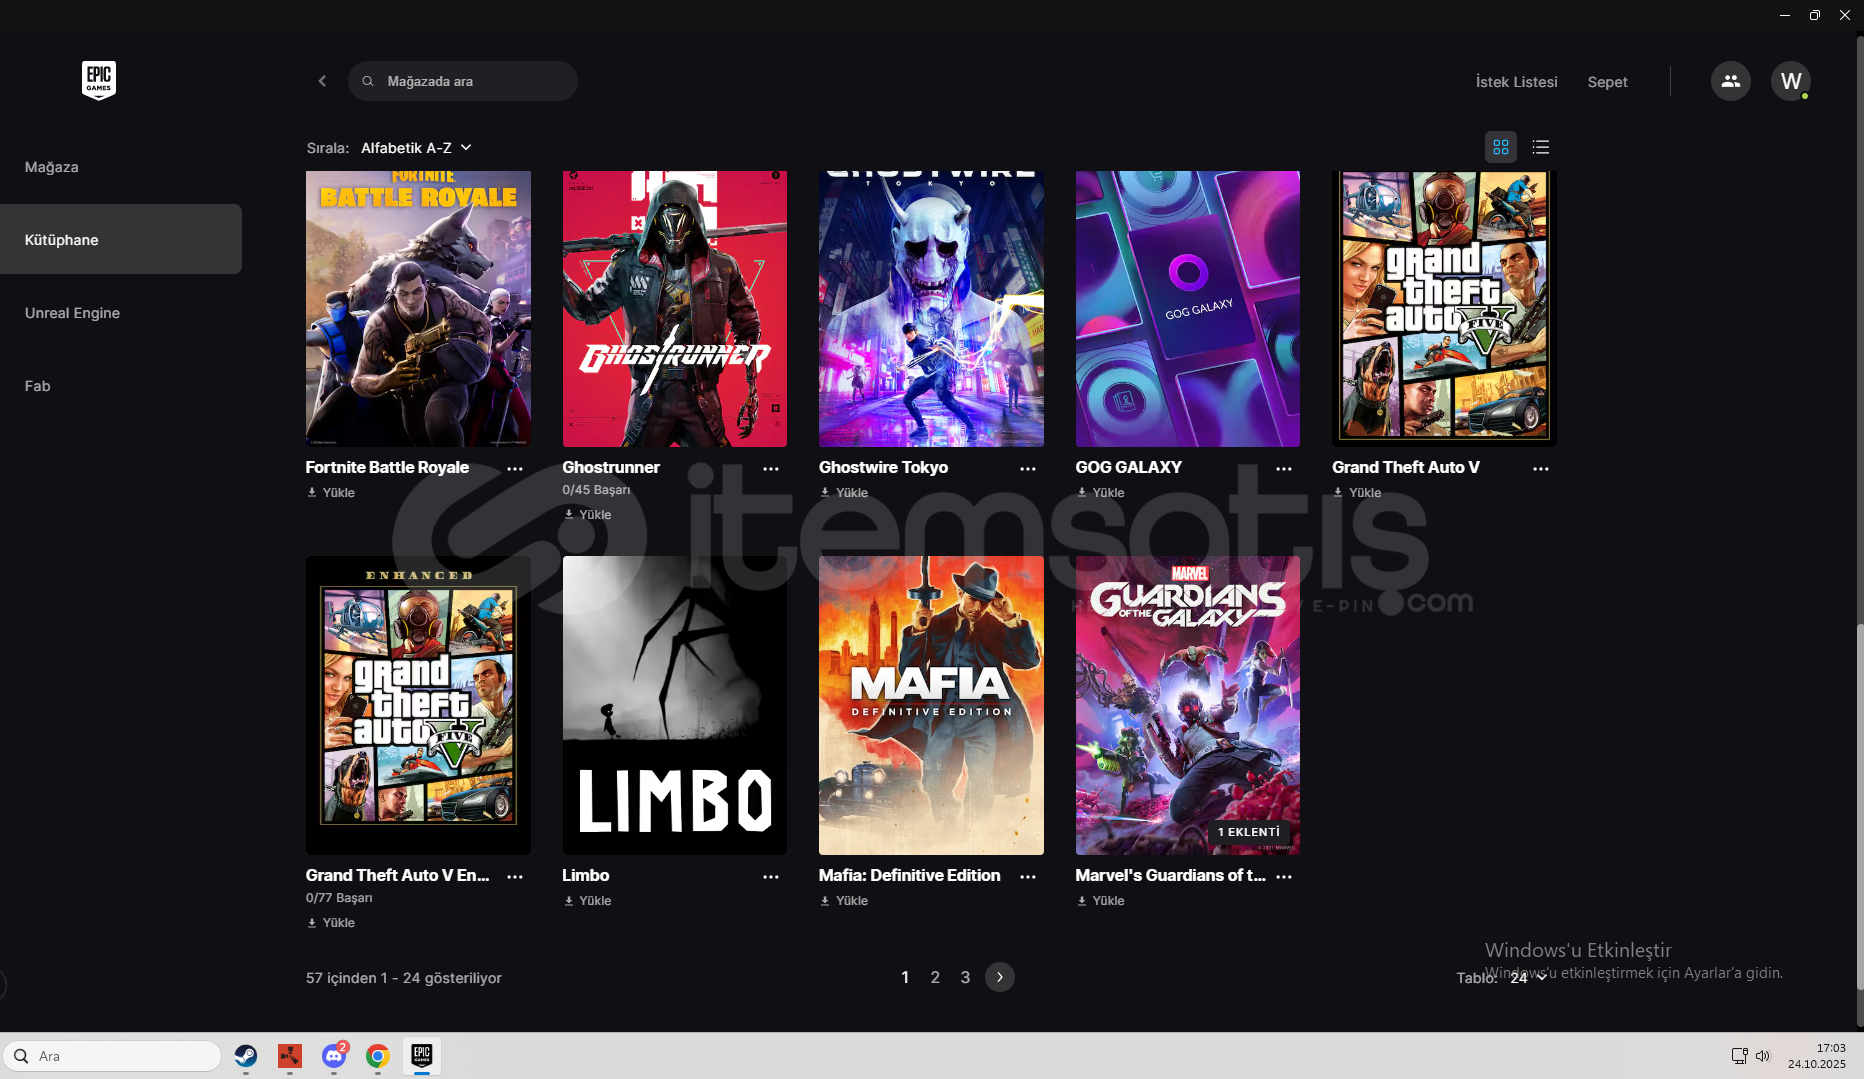Click the Mağazada ara search field

pyautogui.click(x=463, y=81)
